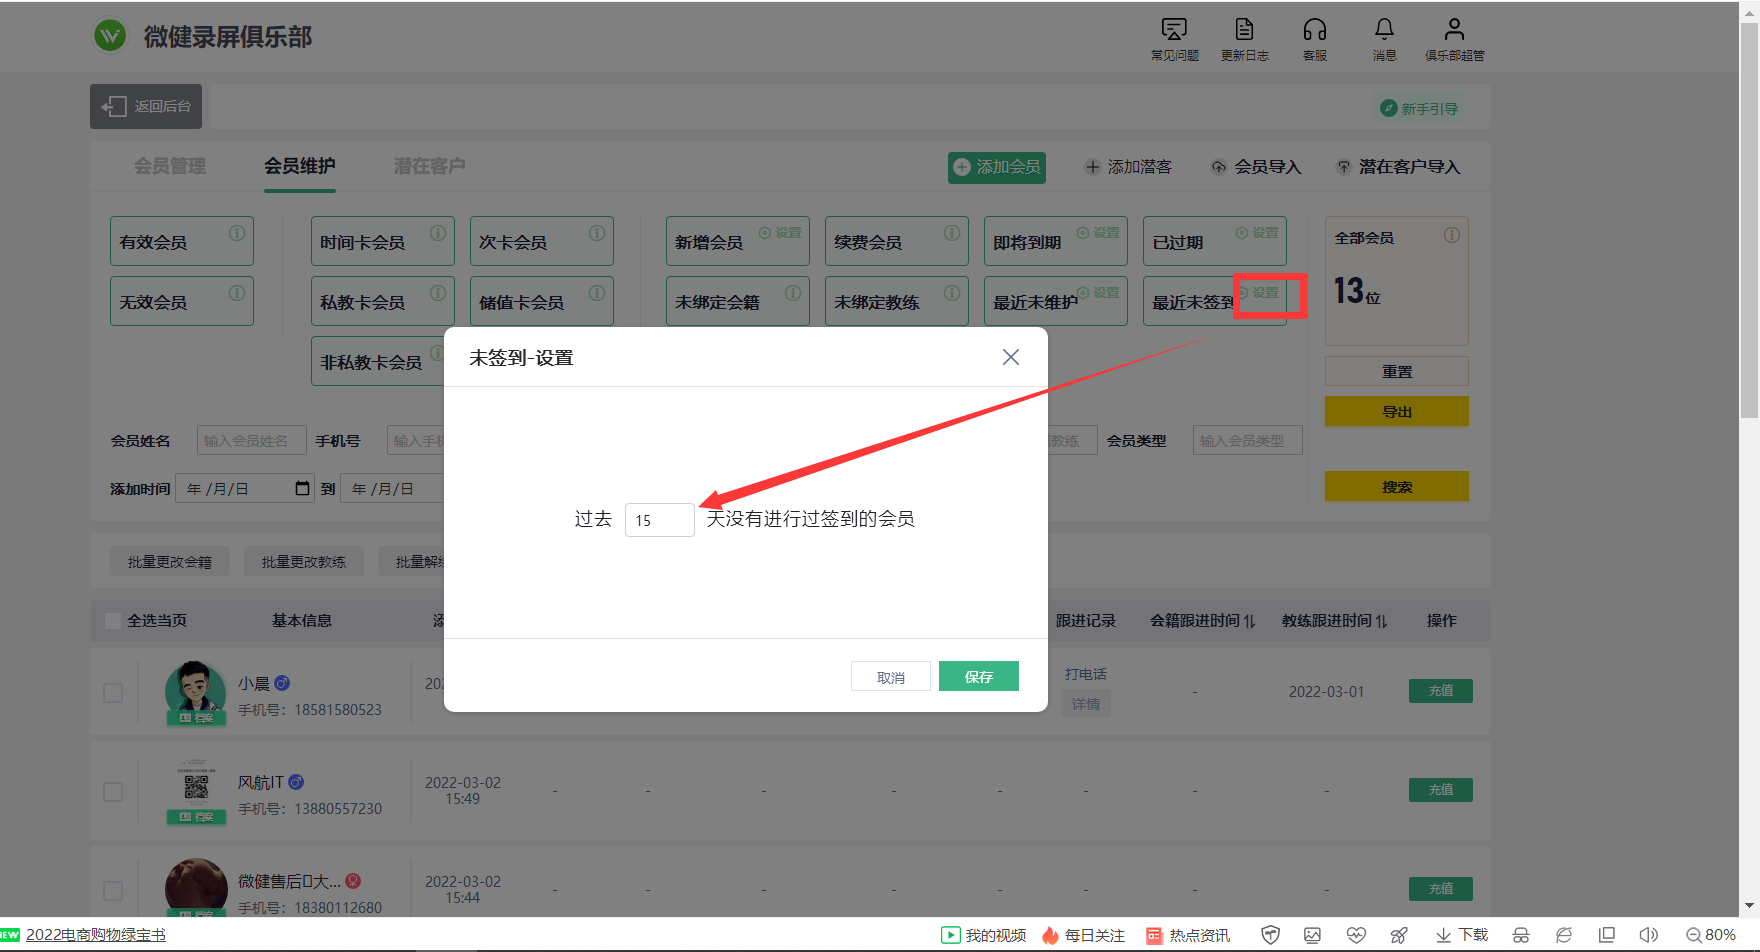Switch to the 潜在客户 tab

coord(429,166)
